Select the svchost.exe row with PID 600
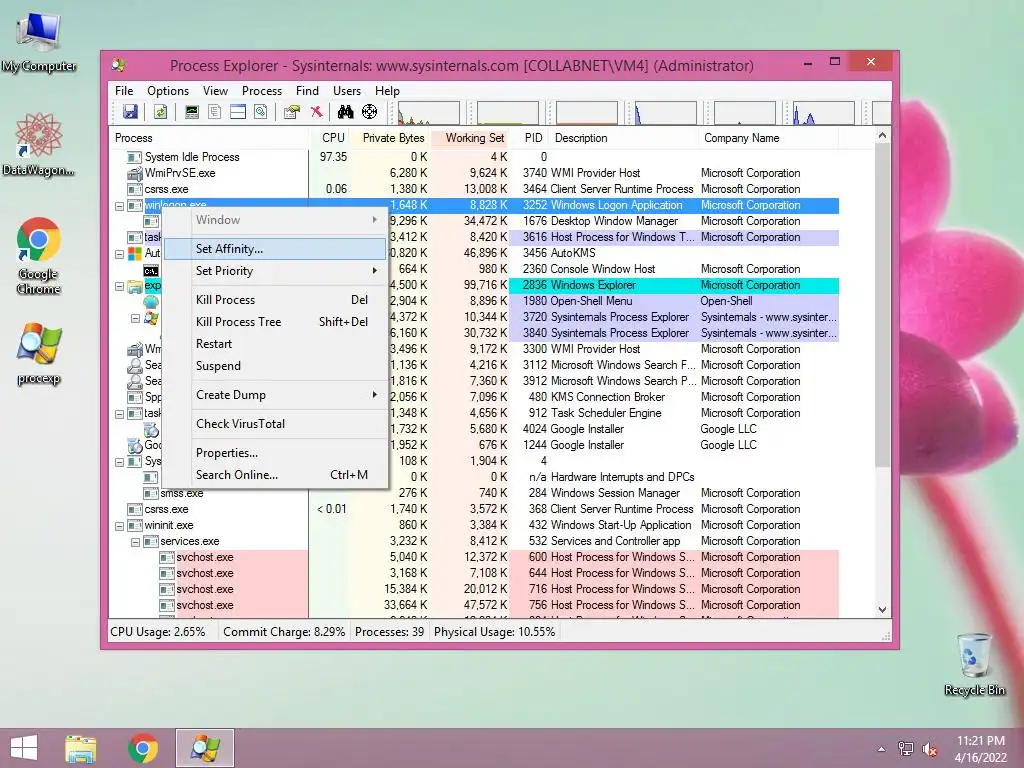The height and width of the screenshot is (768, 1024). click(474, 557)
